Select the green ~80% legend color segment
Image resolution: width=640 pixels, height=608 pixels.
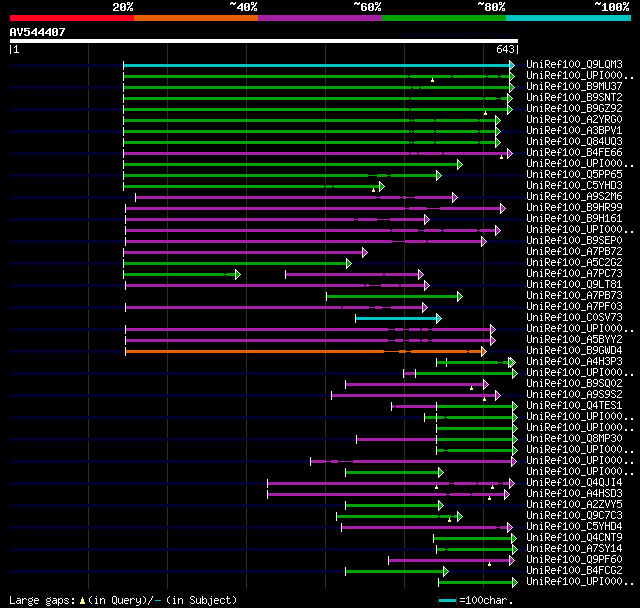click(x=444, y=18)
